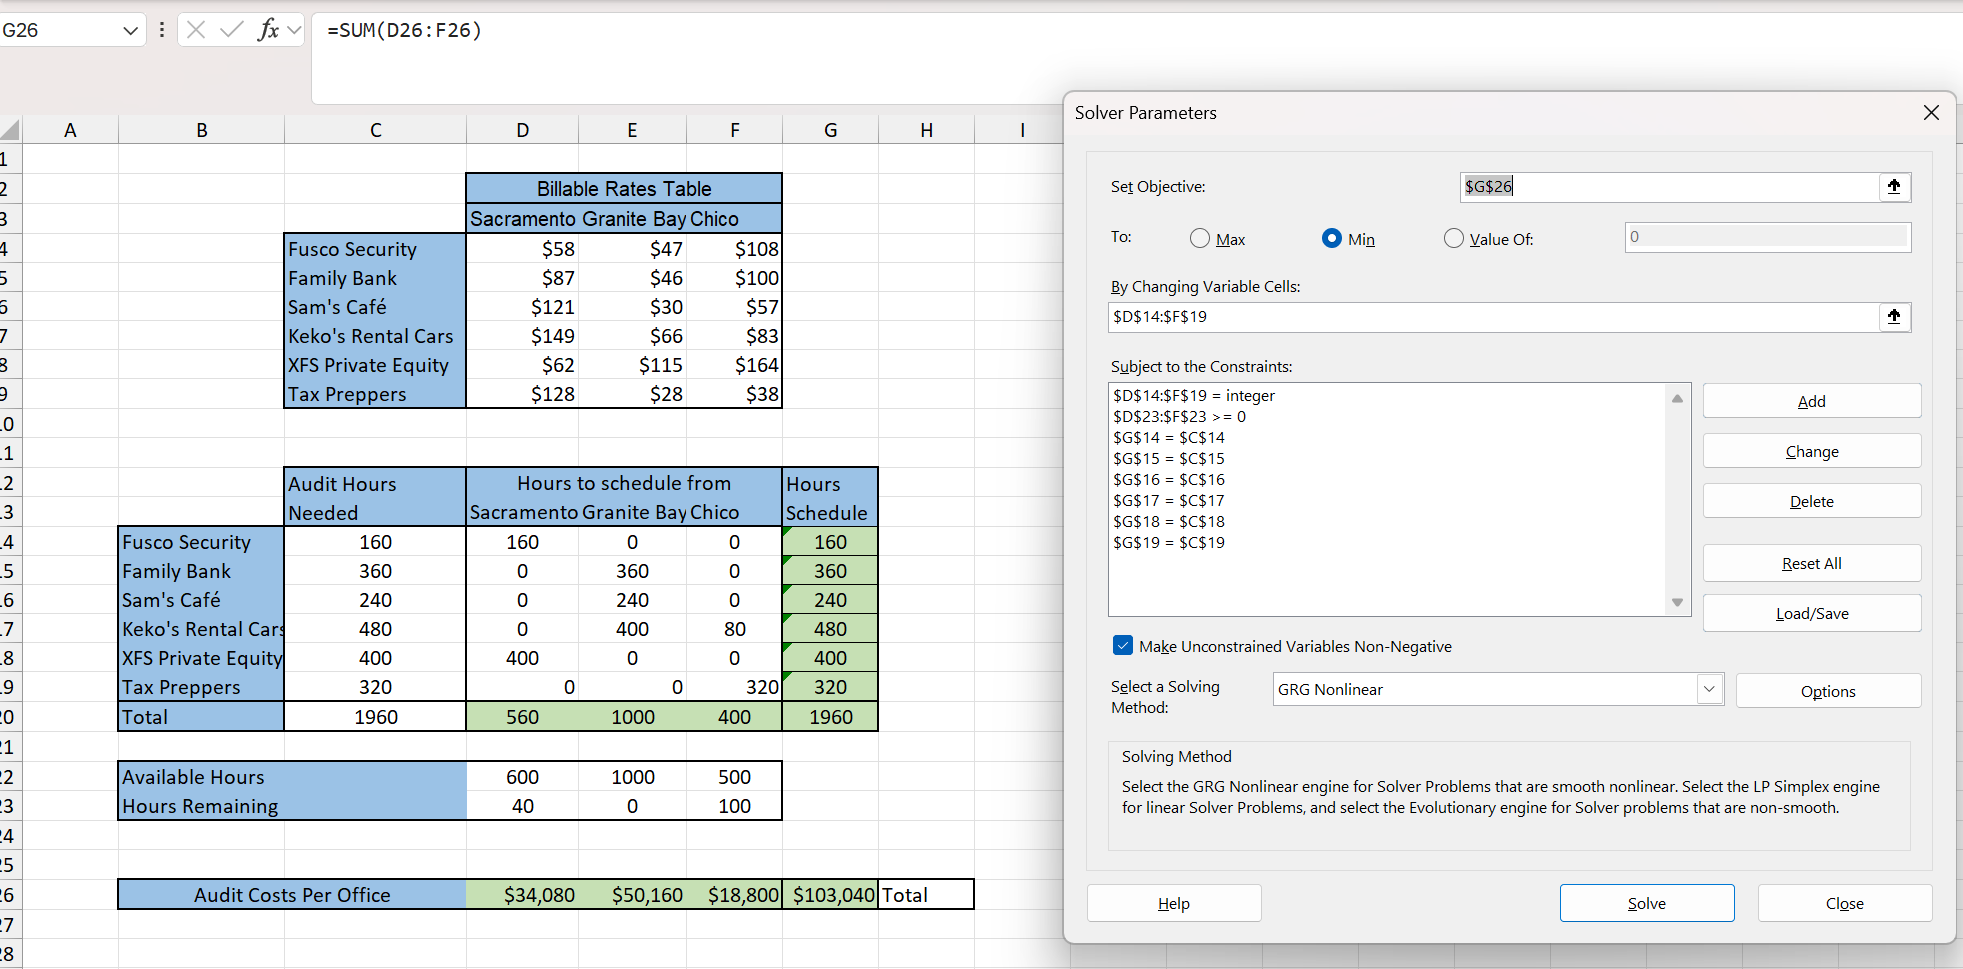Image resolution: width=1963 pixels, height=969 pixels.
Task: Select constraint $D$23:$F$23 >= 0
Action: coord(1179,417)
